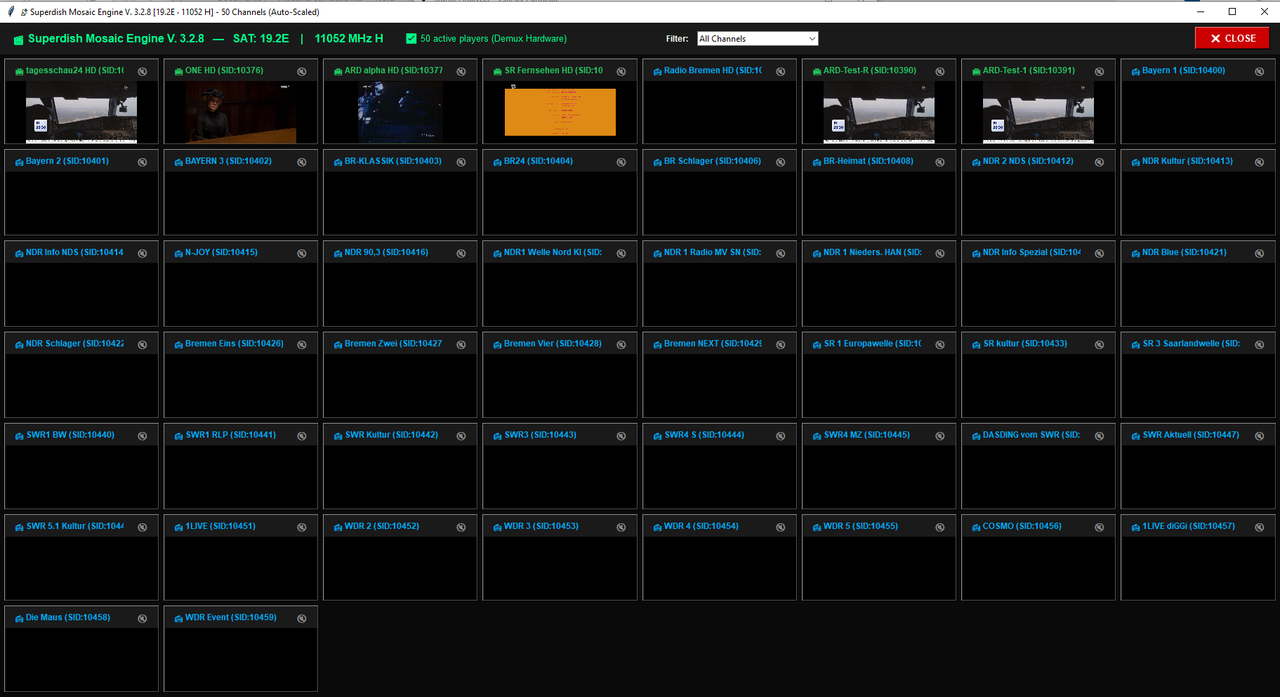Click the radio icon on NDR 90,3

pos(338,253)
